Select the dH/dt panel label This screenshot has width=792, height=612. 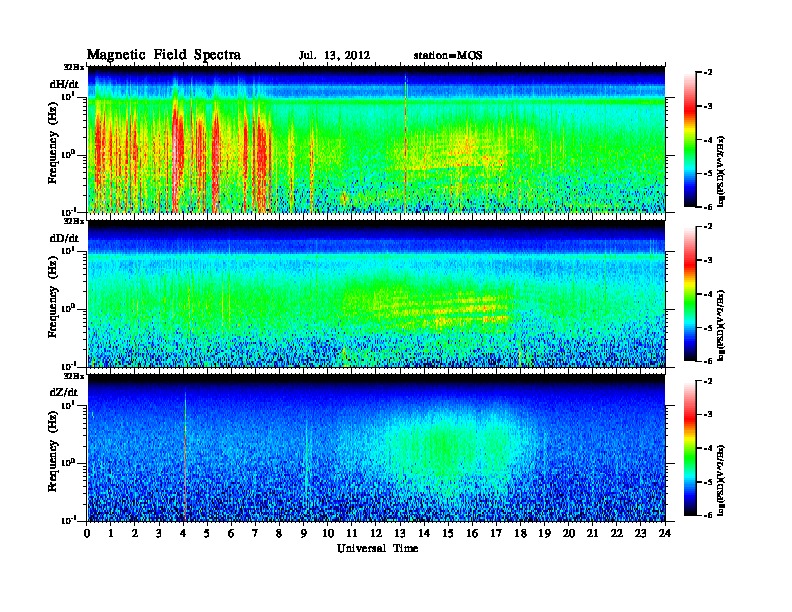tap(64, 84)
